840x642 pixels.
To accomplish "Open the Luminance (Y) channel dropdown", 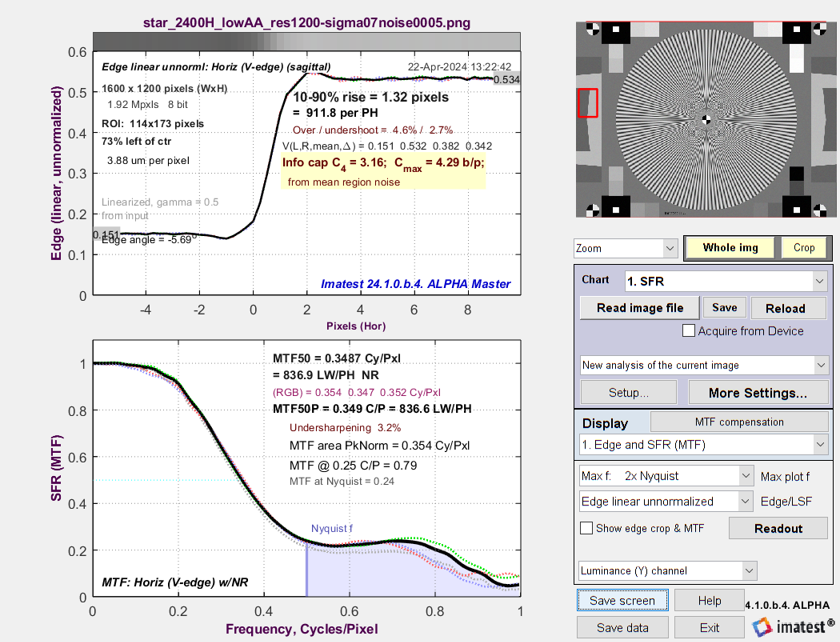I will click(x=666, y=571).
